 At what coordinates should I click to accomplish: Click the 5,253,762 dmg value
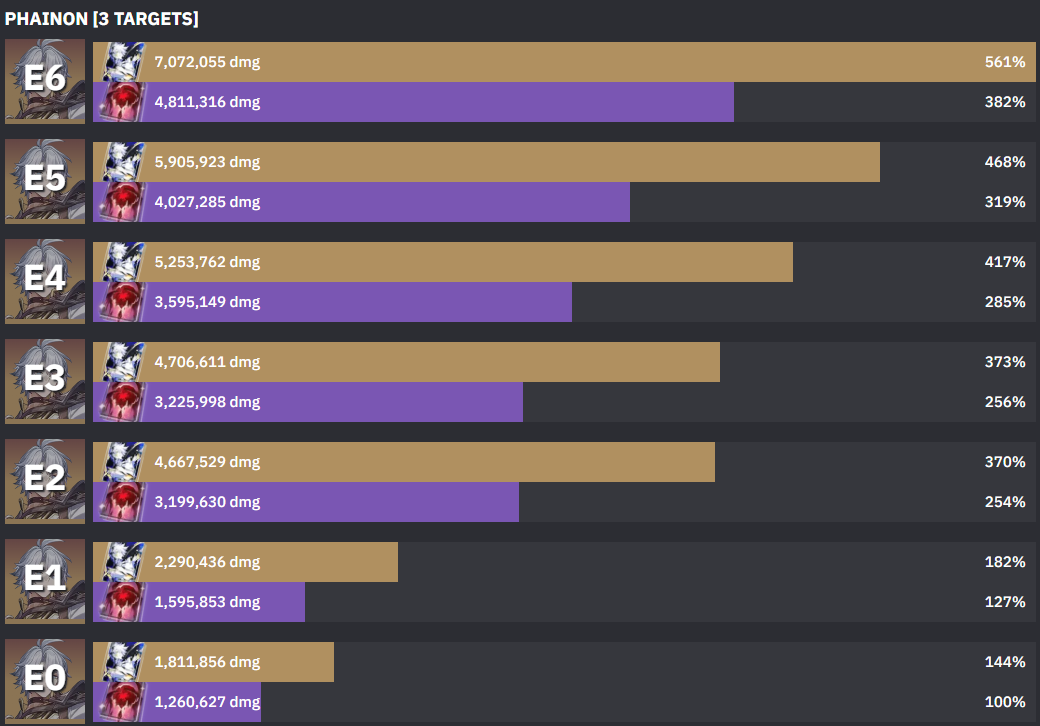[208, 262]
